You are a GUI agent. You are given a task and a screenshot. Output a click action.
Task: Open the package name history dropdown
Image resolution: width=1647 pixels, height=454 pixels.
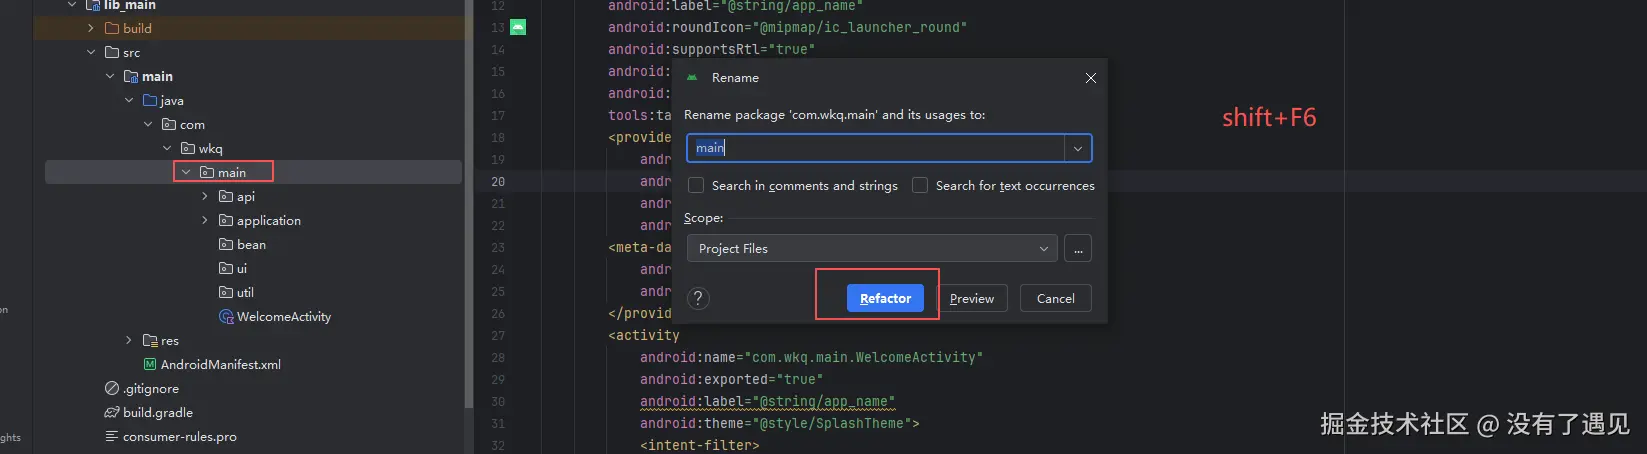point(1077,149)
